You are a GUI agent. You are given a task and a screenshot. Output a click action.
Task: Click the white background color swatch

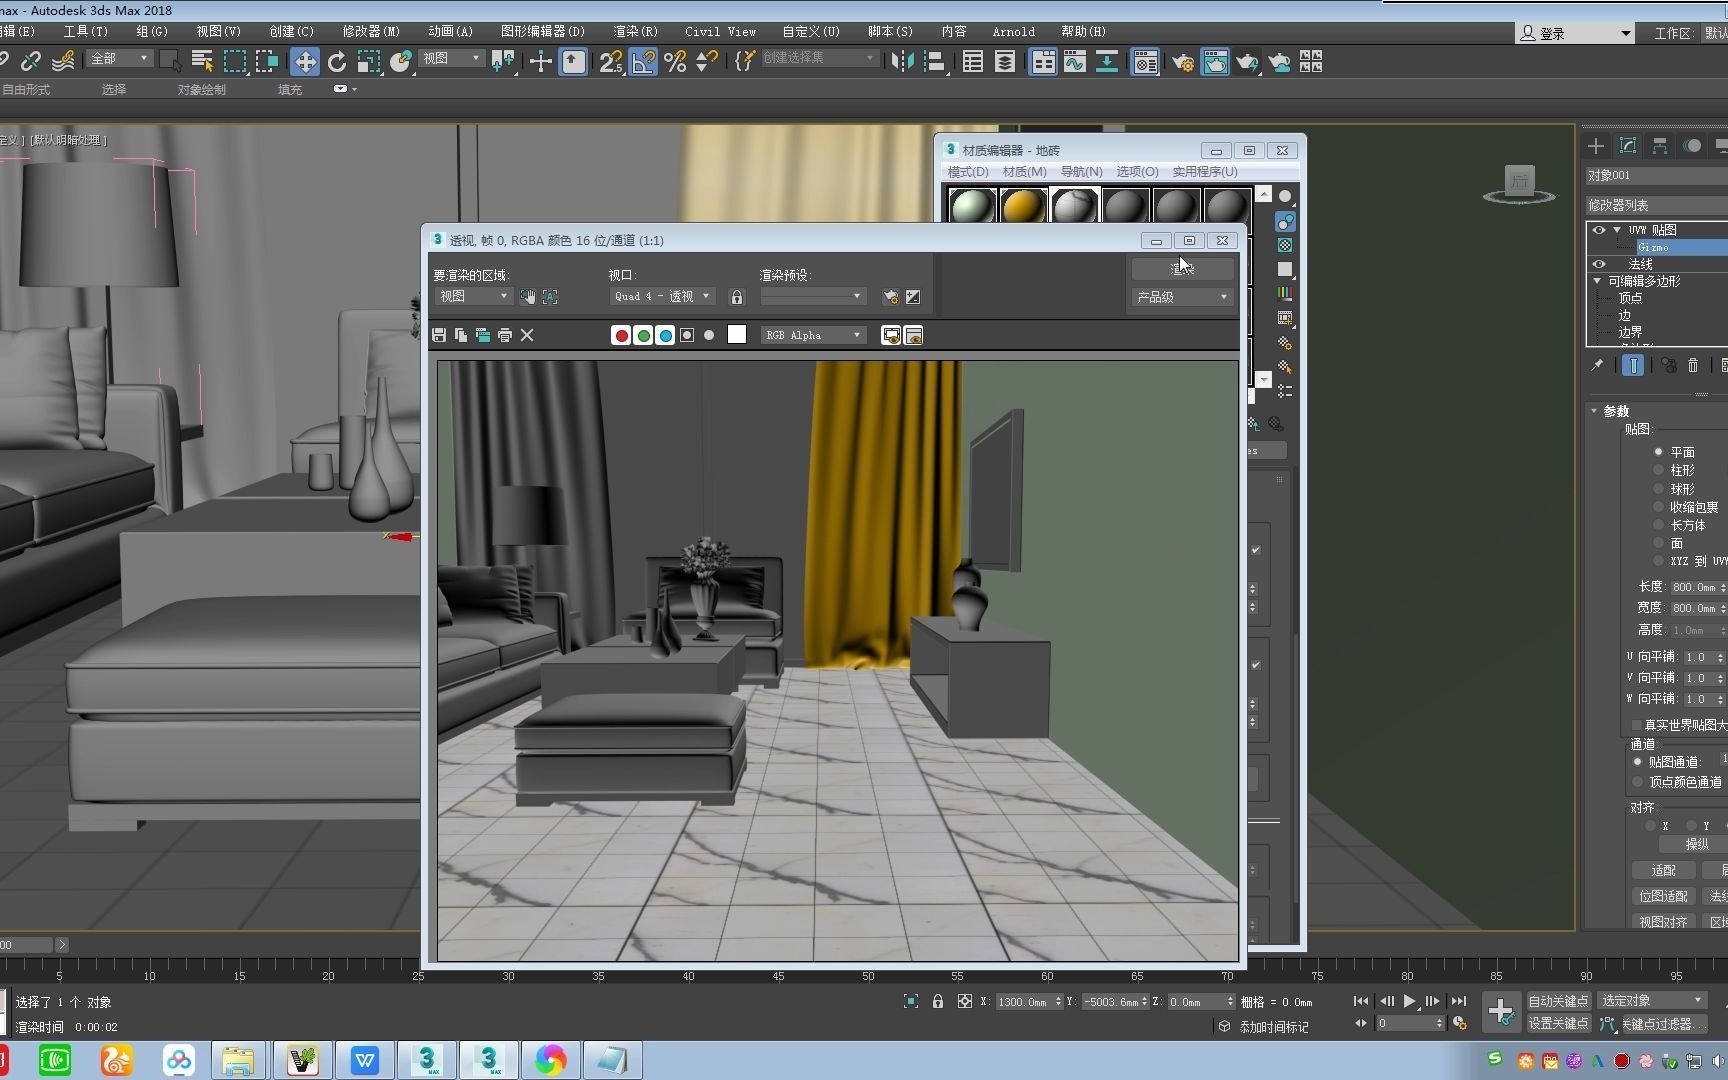737,335
